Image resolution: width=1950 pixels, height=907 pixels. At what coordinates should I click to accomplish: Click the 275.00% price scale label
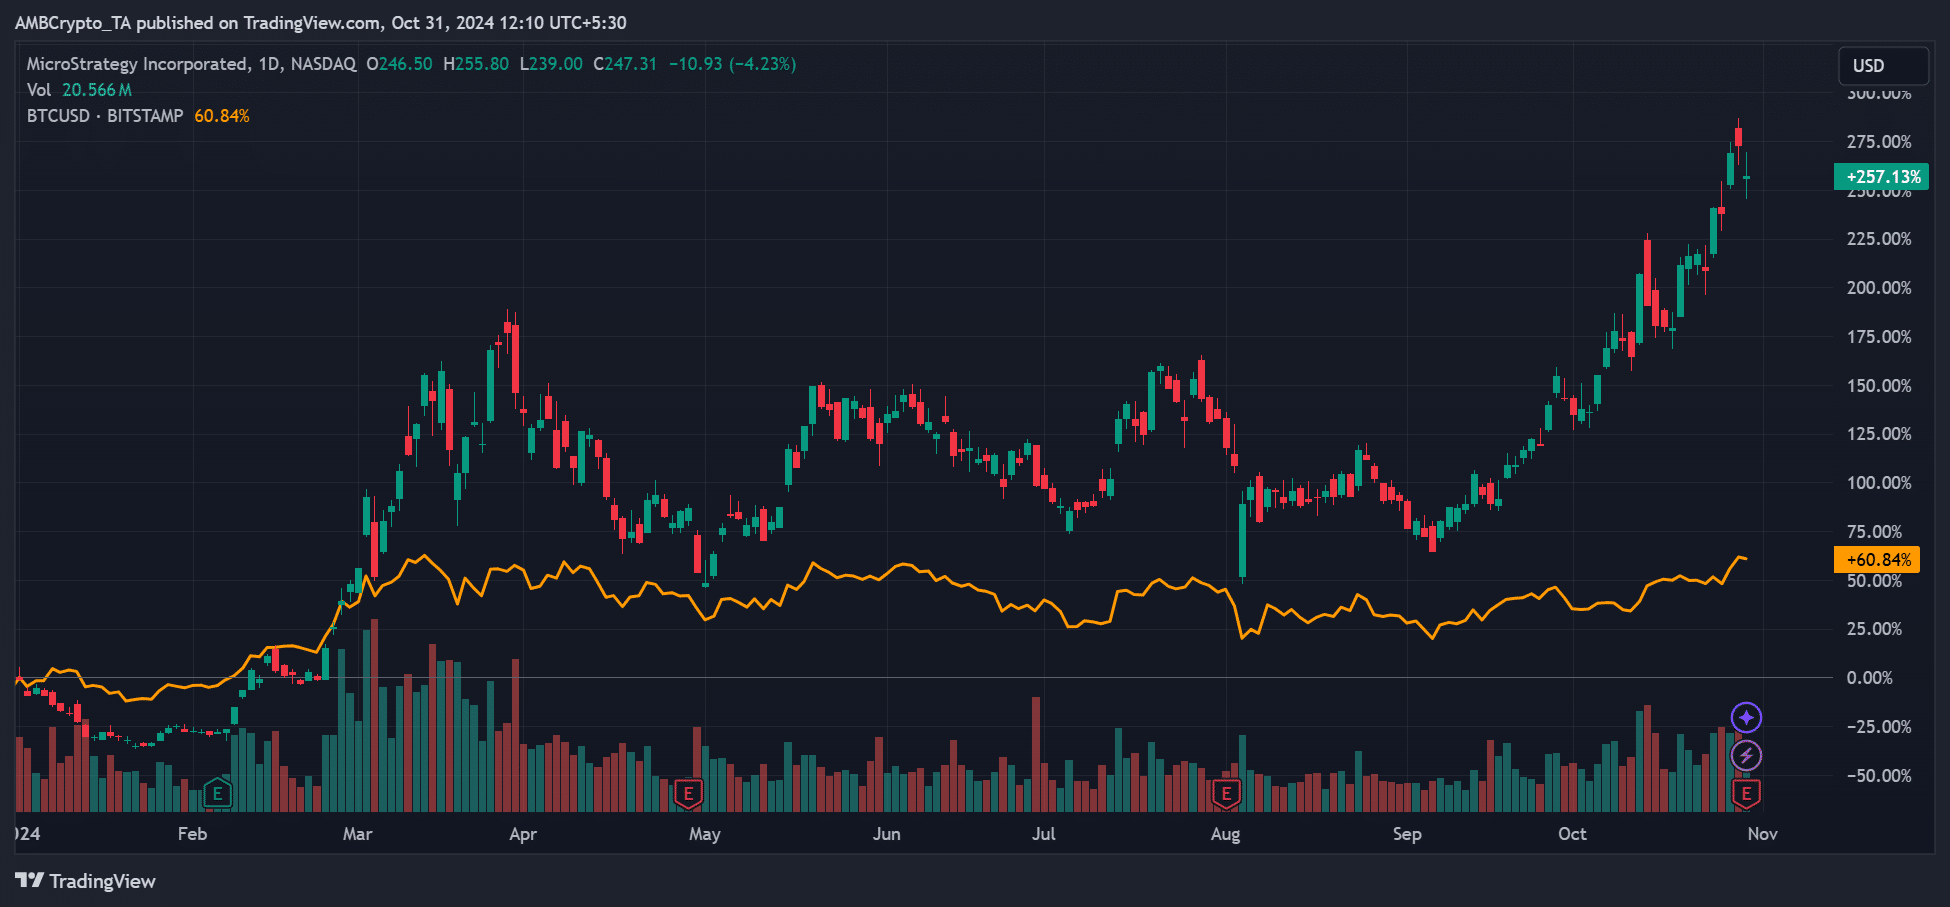coord(1879,142)
